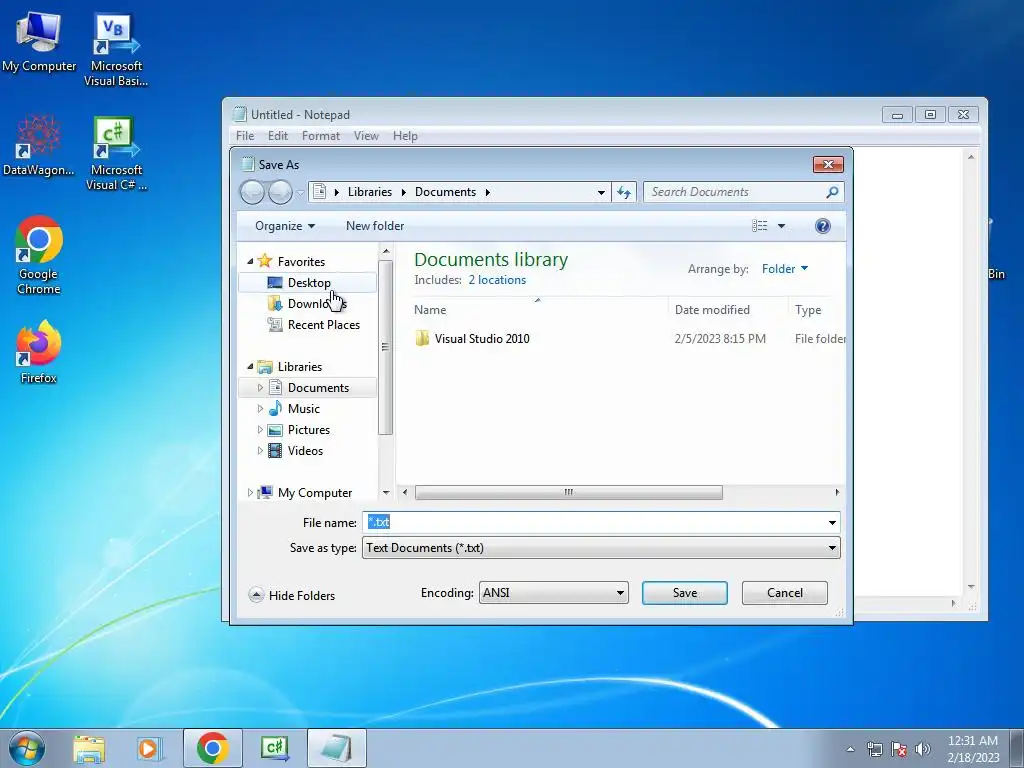1024x768 pixels.
Task: Open the recent pages dropdown beside navigation arrows
Action: pos(300,193)
